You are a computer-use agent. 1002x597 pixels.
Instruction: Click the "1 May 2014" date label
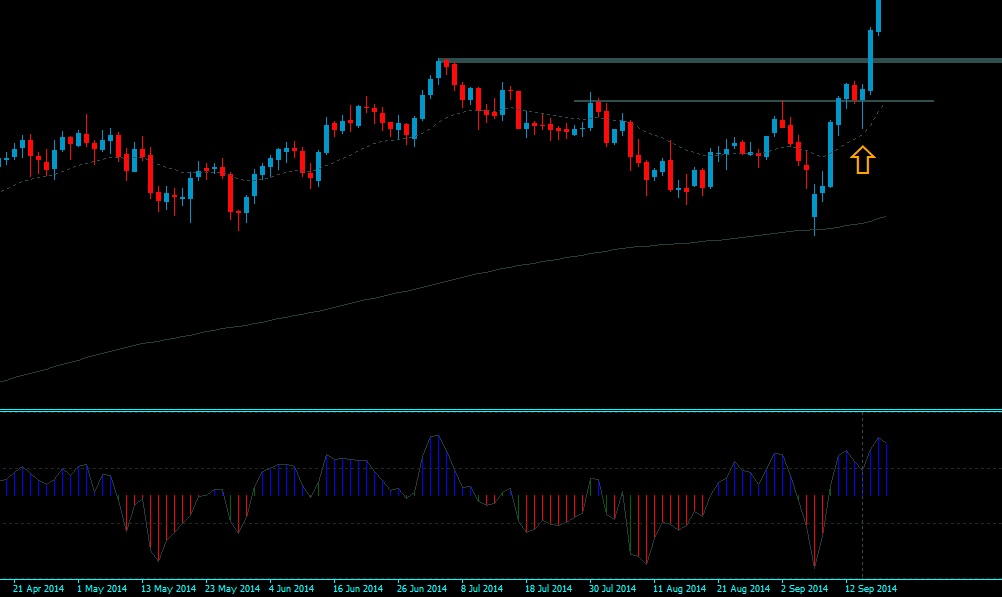102,588
